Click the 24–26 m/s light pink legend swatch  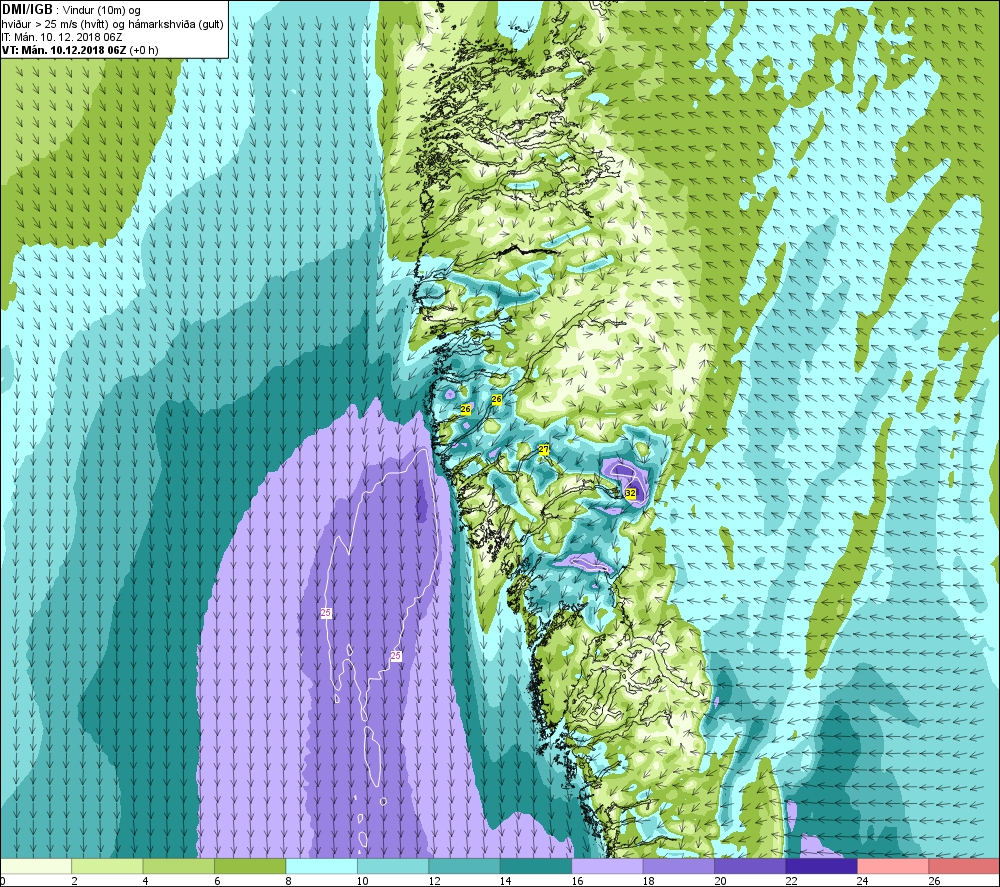tap(893, 866)
